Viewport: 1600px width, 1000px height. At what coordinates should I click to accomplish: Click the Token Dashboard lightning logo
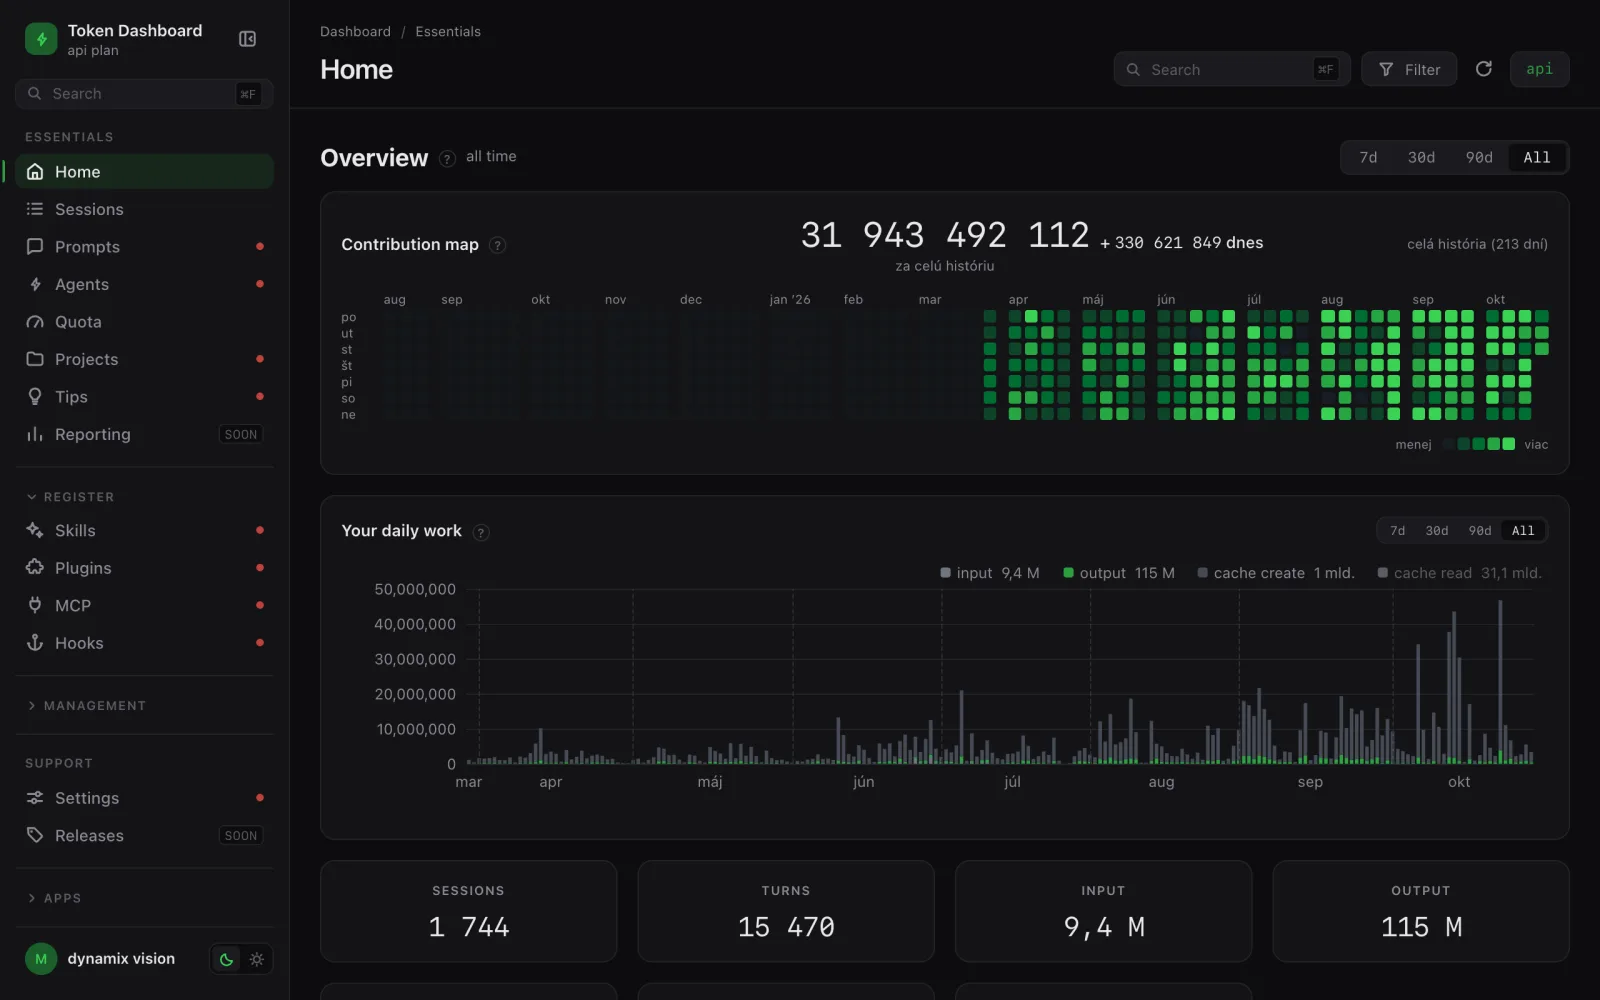[x=41, y=39]
